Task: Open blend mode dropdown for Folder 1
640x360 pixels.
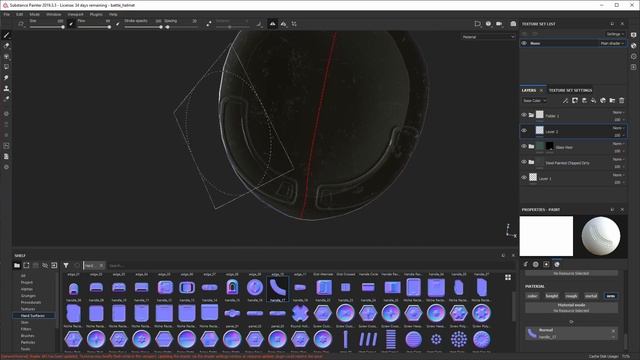Action: coord(618,112)
